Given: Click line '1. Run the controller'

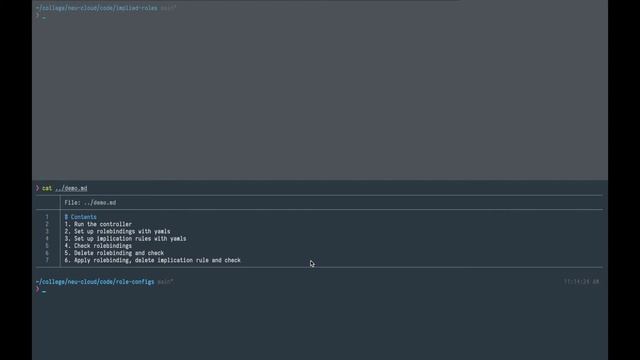Looking at the screenshot, I should (x=98, y=224).
